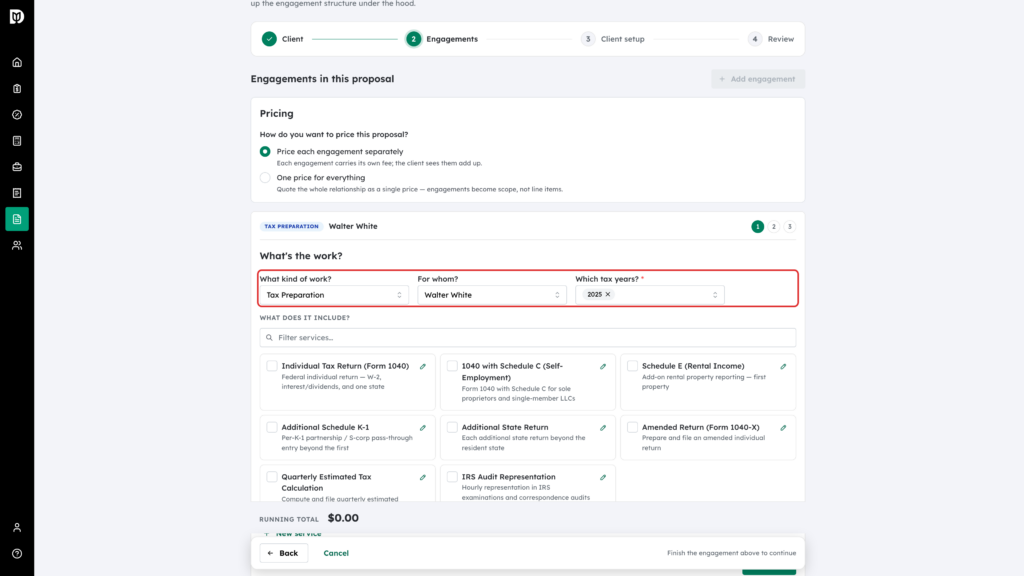Edit the Quarterly Estimated Tax Calculation service
The height and width of the screenshot is (576, 1024).
(423, 477)
